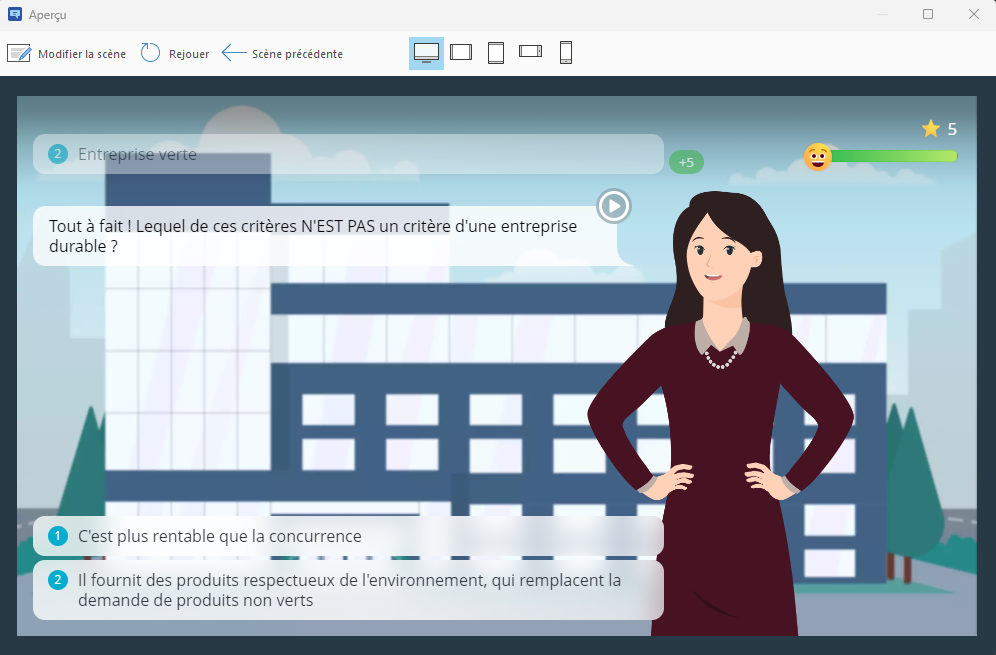Switch to tablet landscape preview
The image size is (996, 655).
click(461, 52)
